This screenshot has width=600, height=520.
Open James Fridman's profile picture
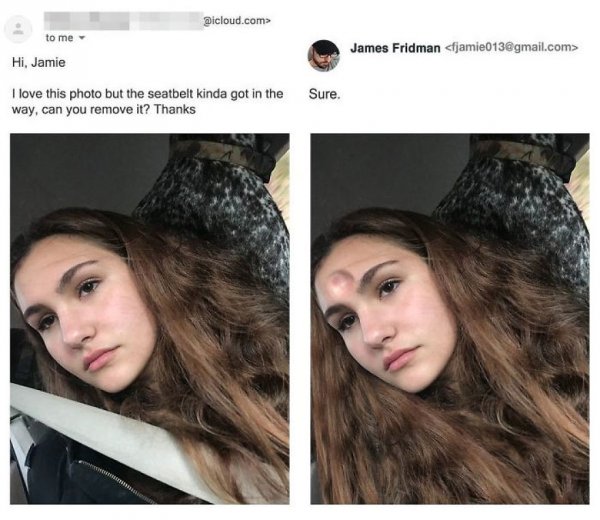pos(323,55)
